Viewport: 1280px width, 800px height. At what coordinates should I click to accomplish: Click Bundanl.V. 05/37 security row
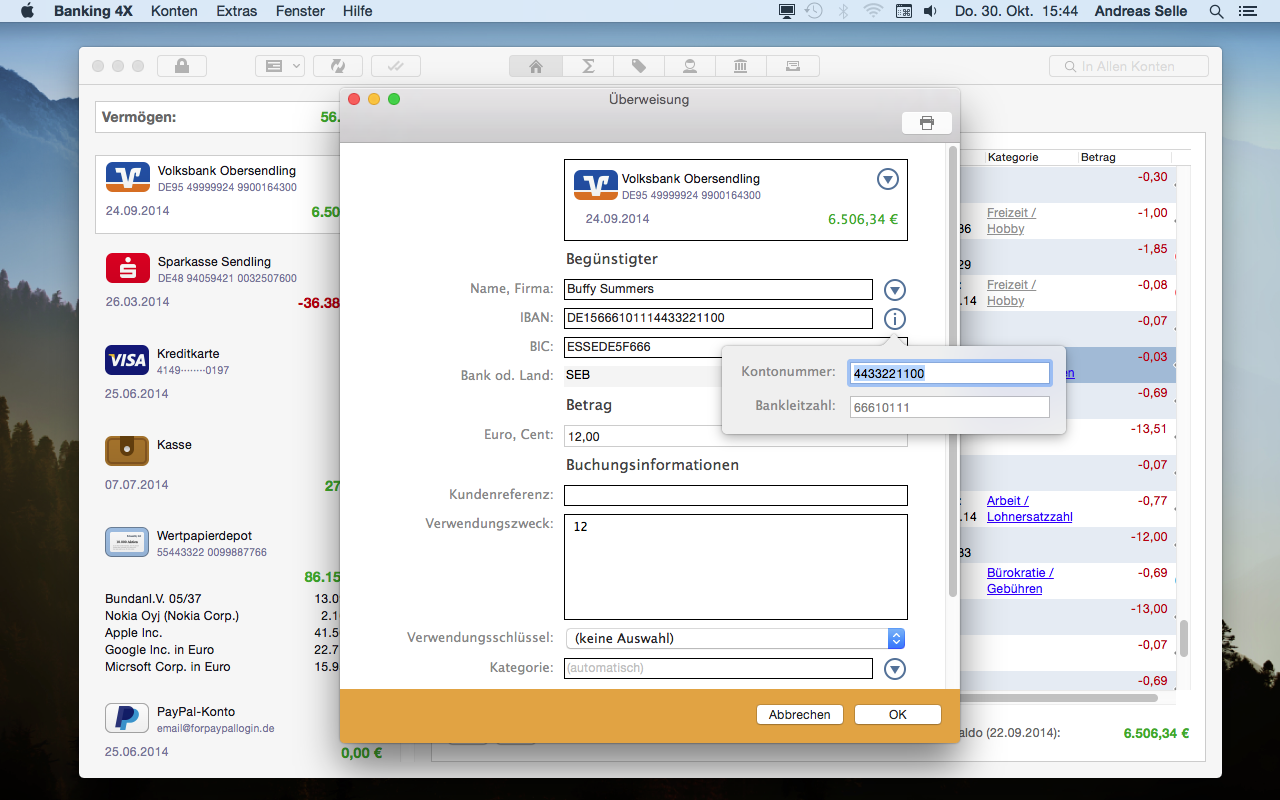tap(222, 599)
